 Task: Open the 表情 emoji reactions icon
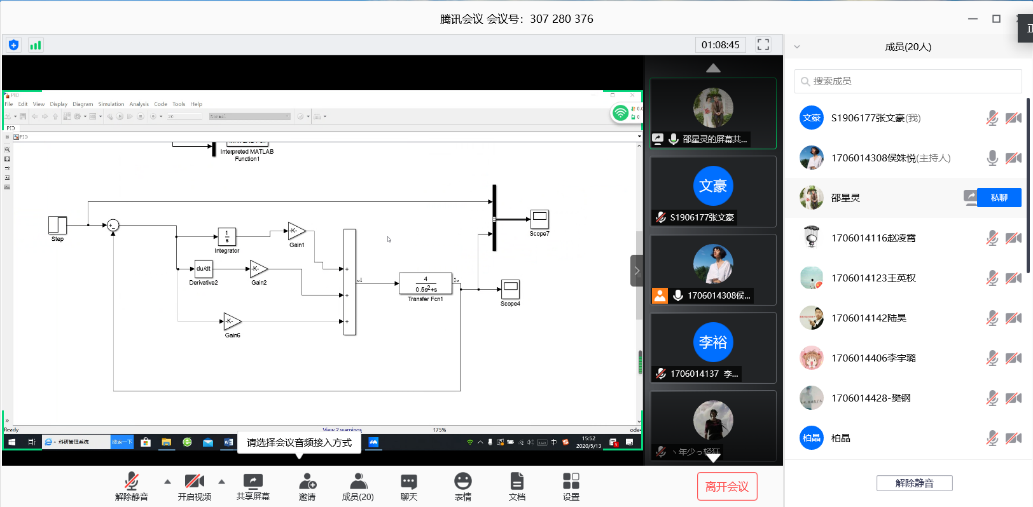pos(462,482)
